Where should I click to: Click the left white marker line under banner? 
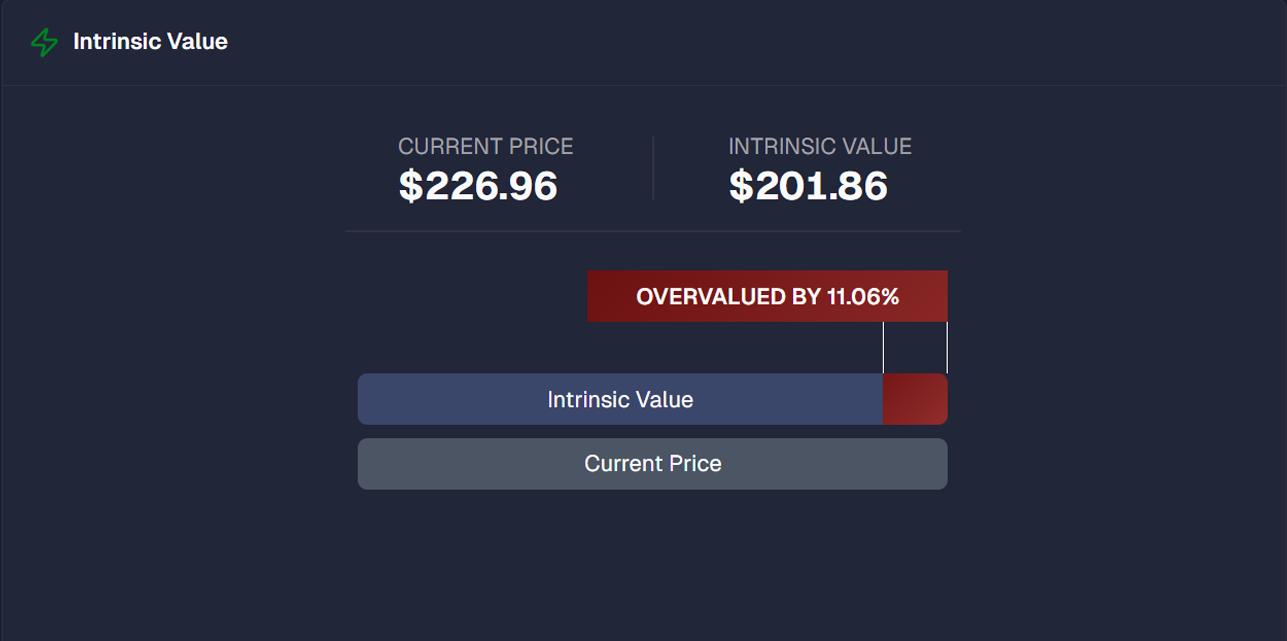(883, 347)
